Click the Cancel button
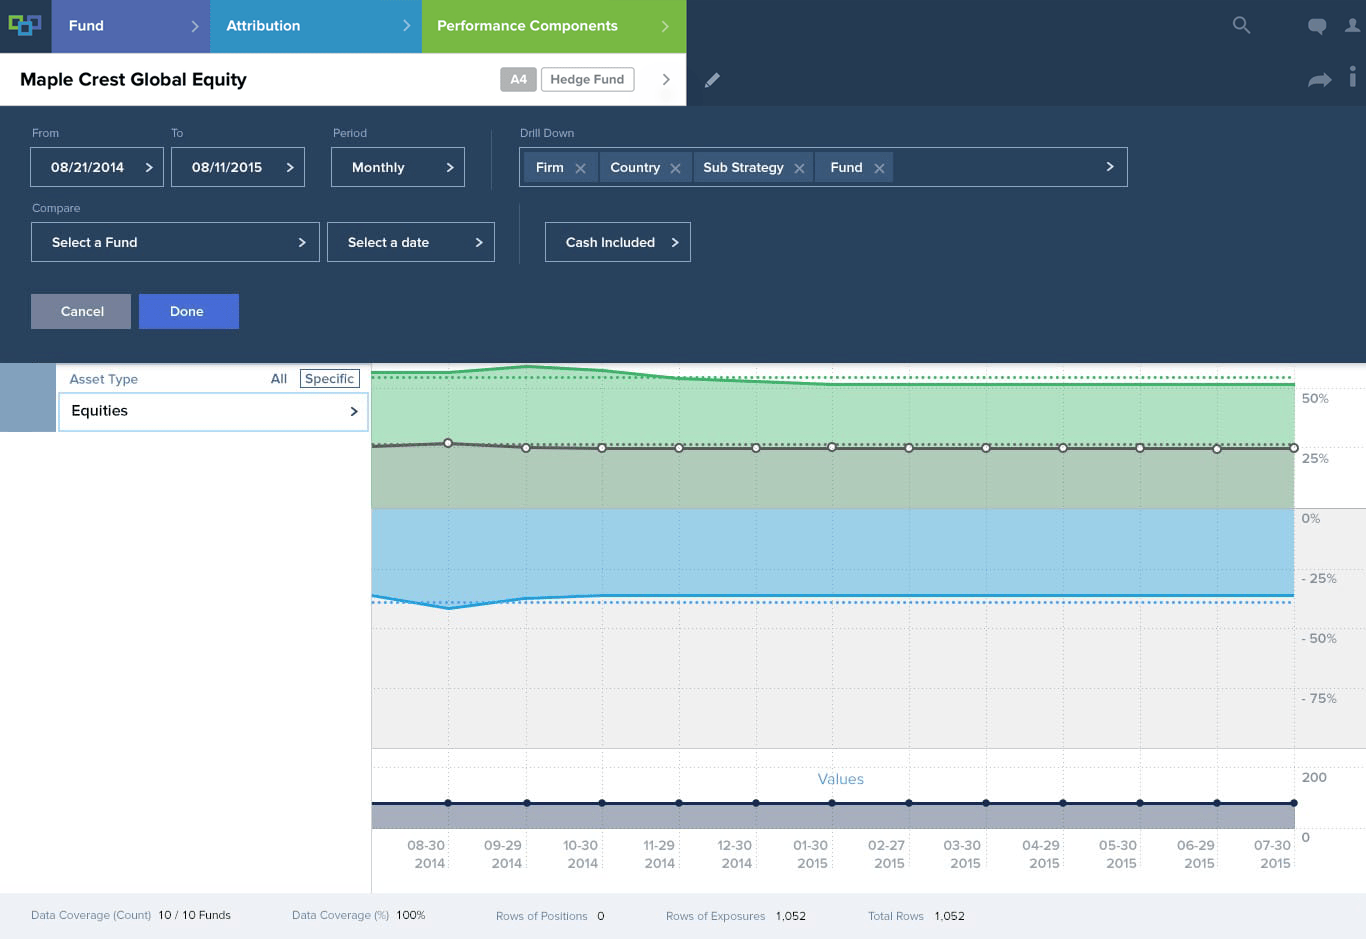1366x939 pixels. coord(81,311)
